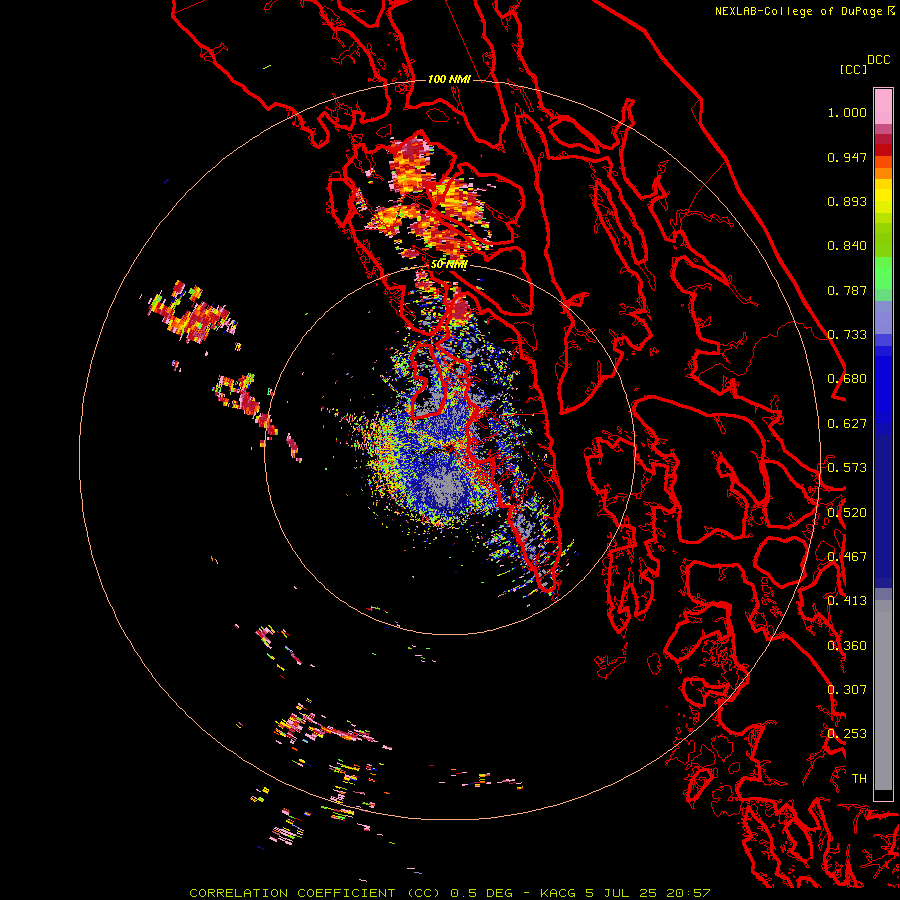Screen dimensions: 900x900
Task: Click the 50 NMI range ring label
Action: coord(449,264)
